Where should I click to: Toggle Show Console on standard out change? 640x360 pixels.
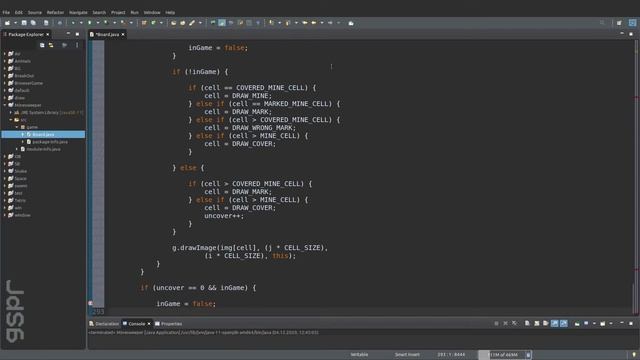click(555, 323)
